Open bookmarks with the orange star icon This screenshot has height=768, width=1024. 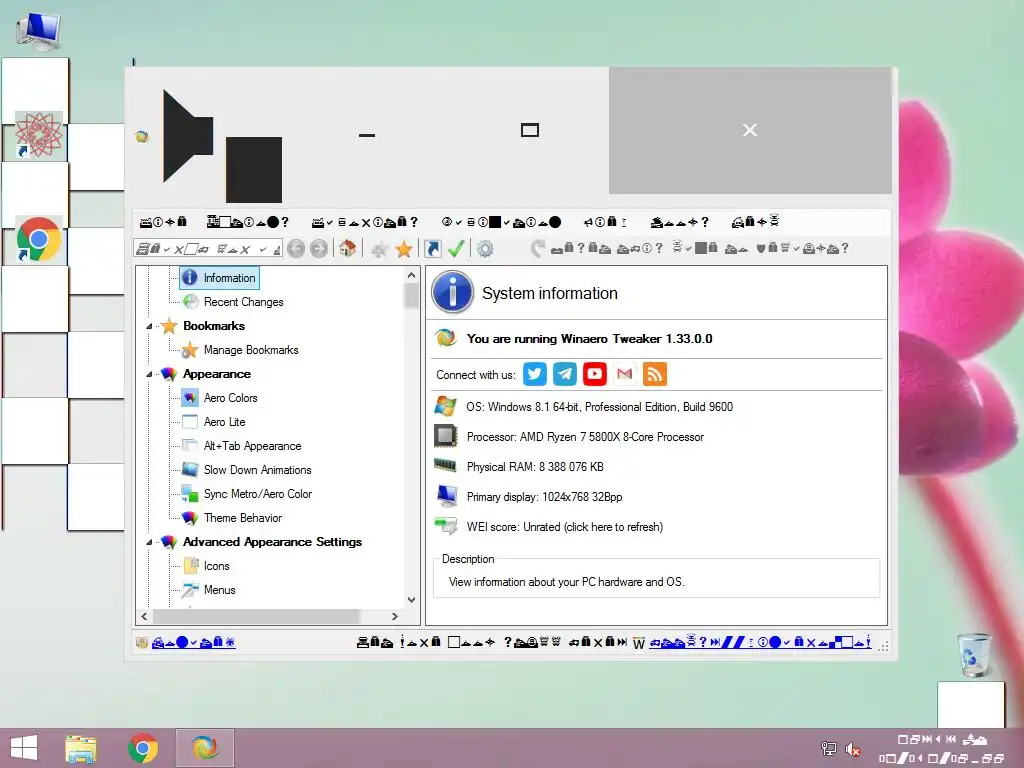[x=404, y=249]
